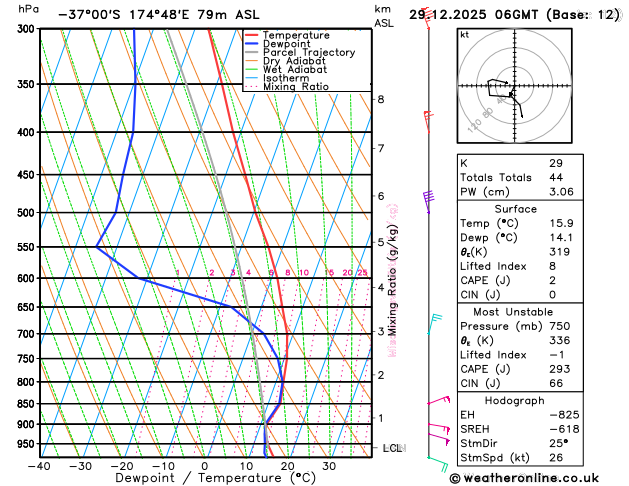Select the Surface CIN value 0
The image size is (629, 486).
(x=553, y=295)
